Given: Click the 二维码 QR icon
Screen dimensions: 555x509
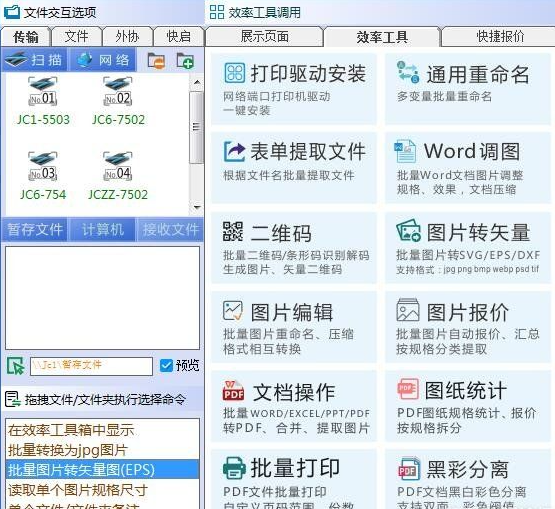Looking at the screenshot, I should click(x=233, y=231).
